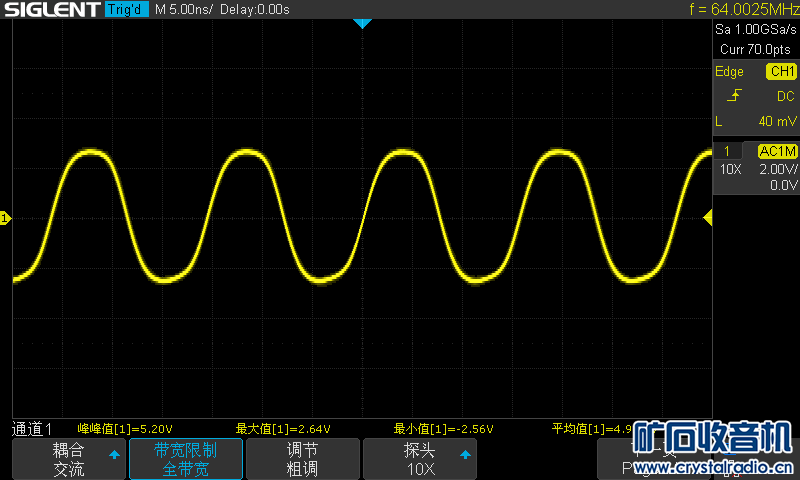
Task: Open the coupling (耦合) menu button
Action: coord(69,459)
